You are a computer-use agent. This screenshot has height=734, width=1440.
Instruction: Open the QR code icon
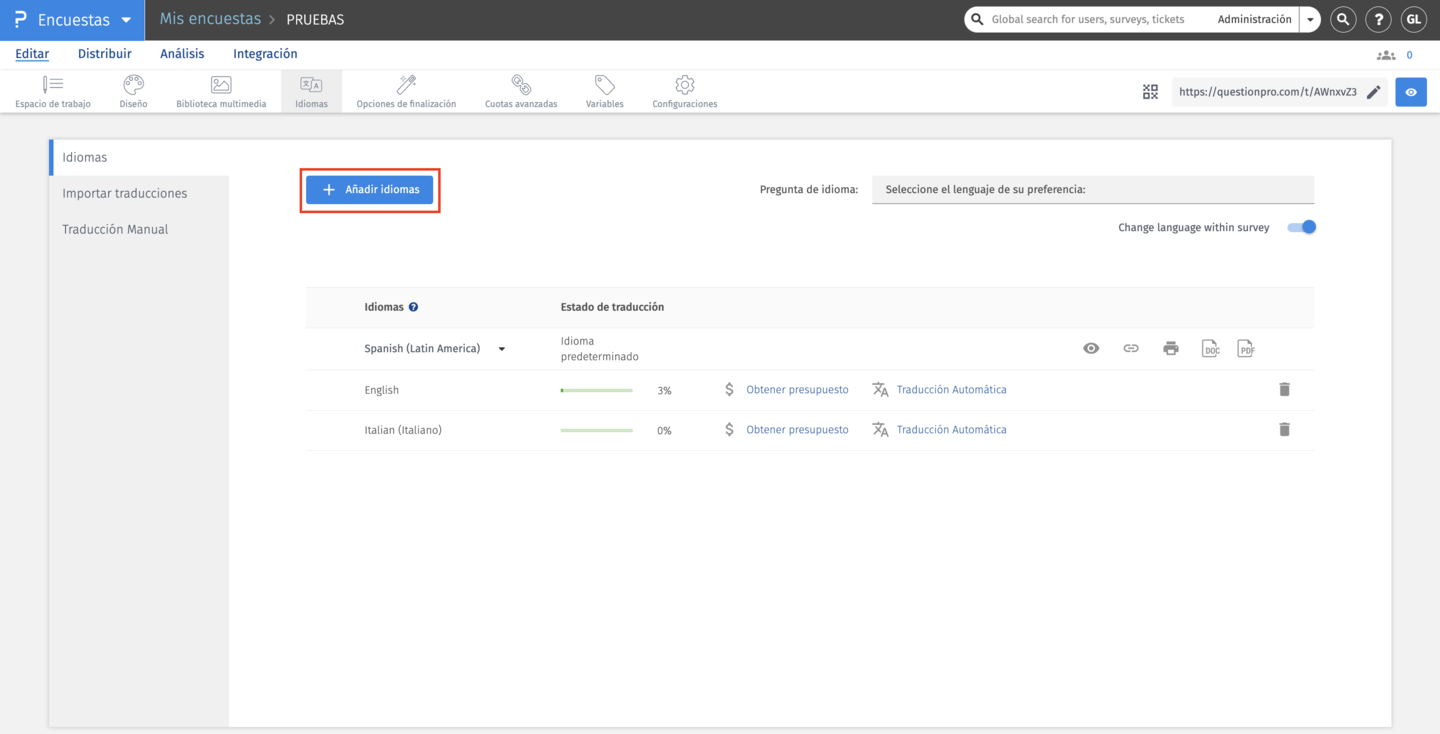[1150, 92]
